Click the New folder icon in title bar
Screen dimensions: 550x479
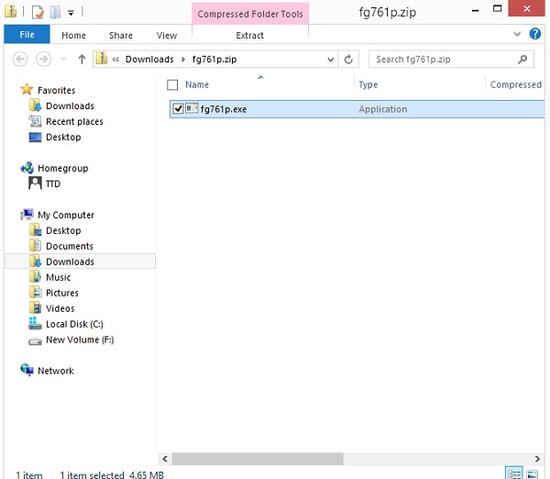[x=55, y=12]
